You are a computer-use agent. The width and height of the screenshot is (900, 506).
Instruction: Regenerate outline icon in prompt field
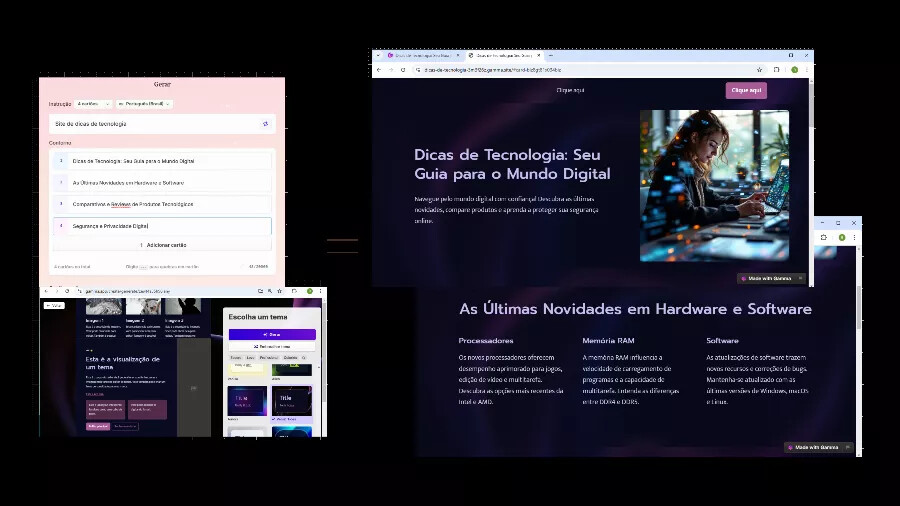(265, 124)
